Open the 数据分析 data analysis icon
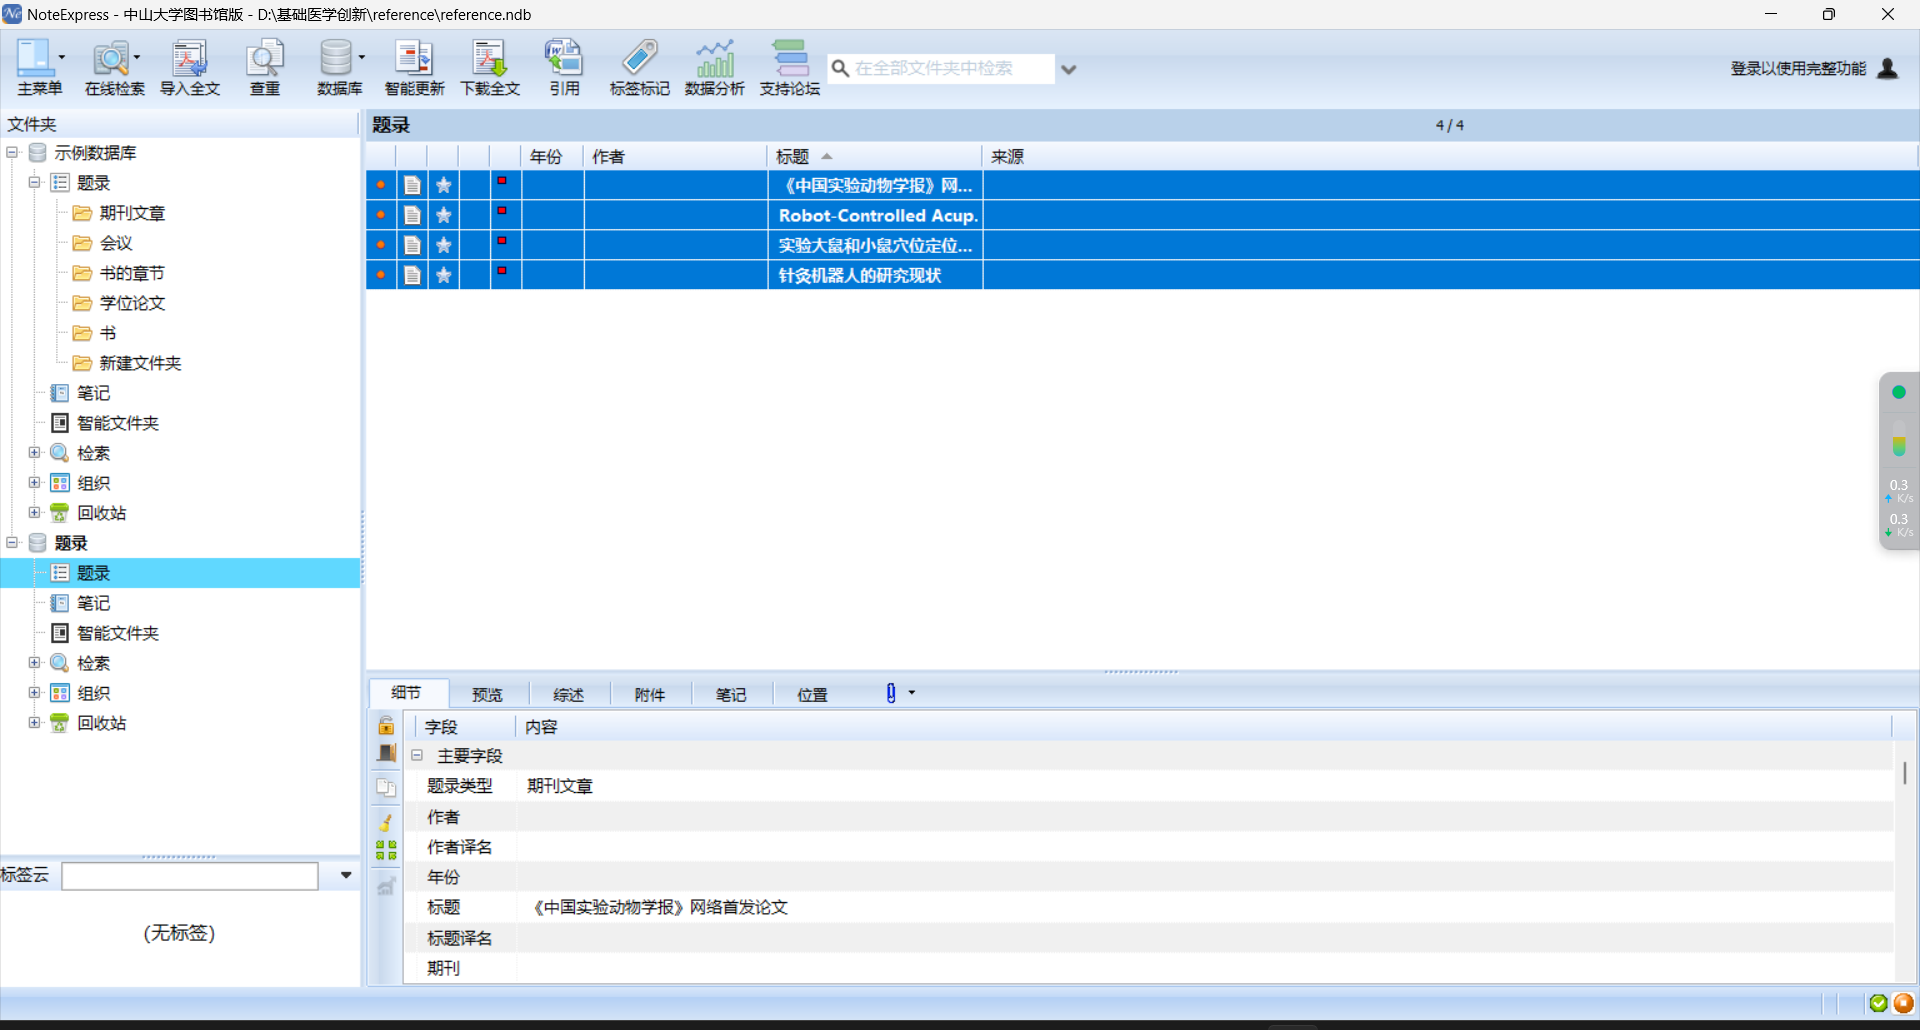Screen dimensions: 1920x1030 point(715,58)
